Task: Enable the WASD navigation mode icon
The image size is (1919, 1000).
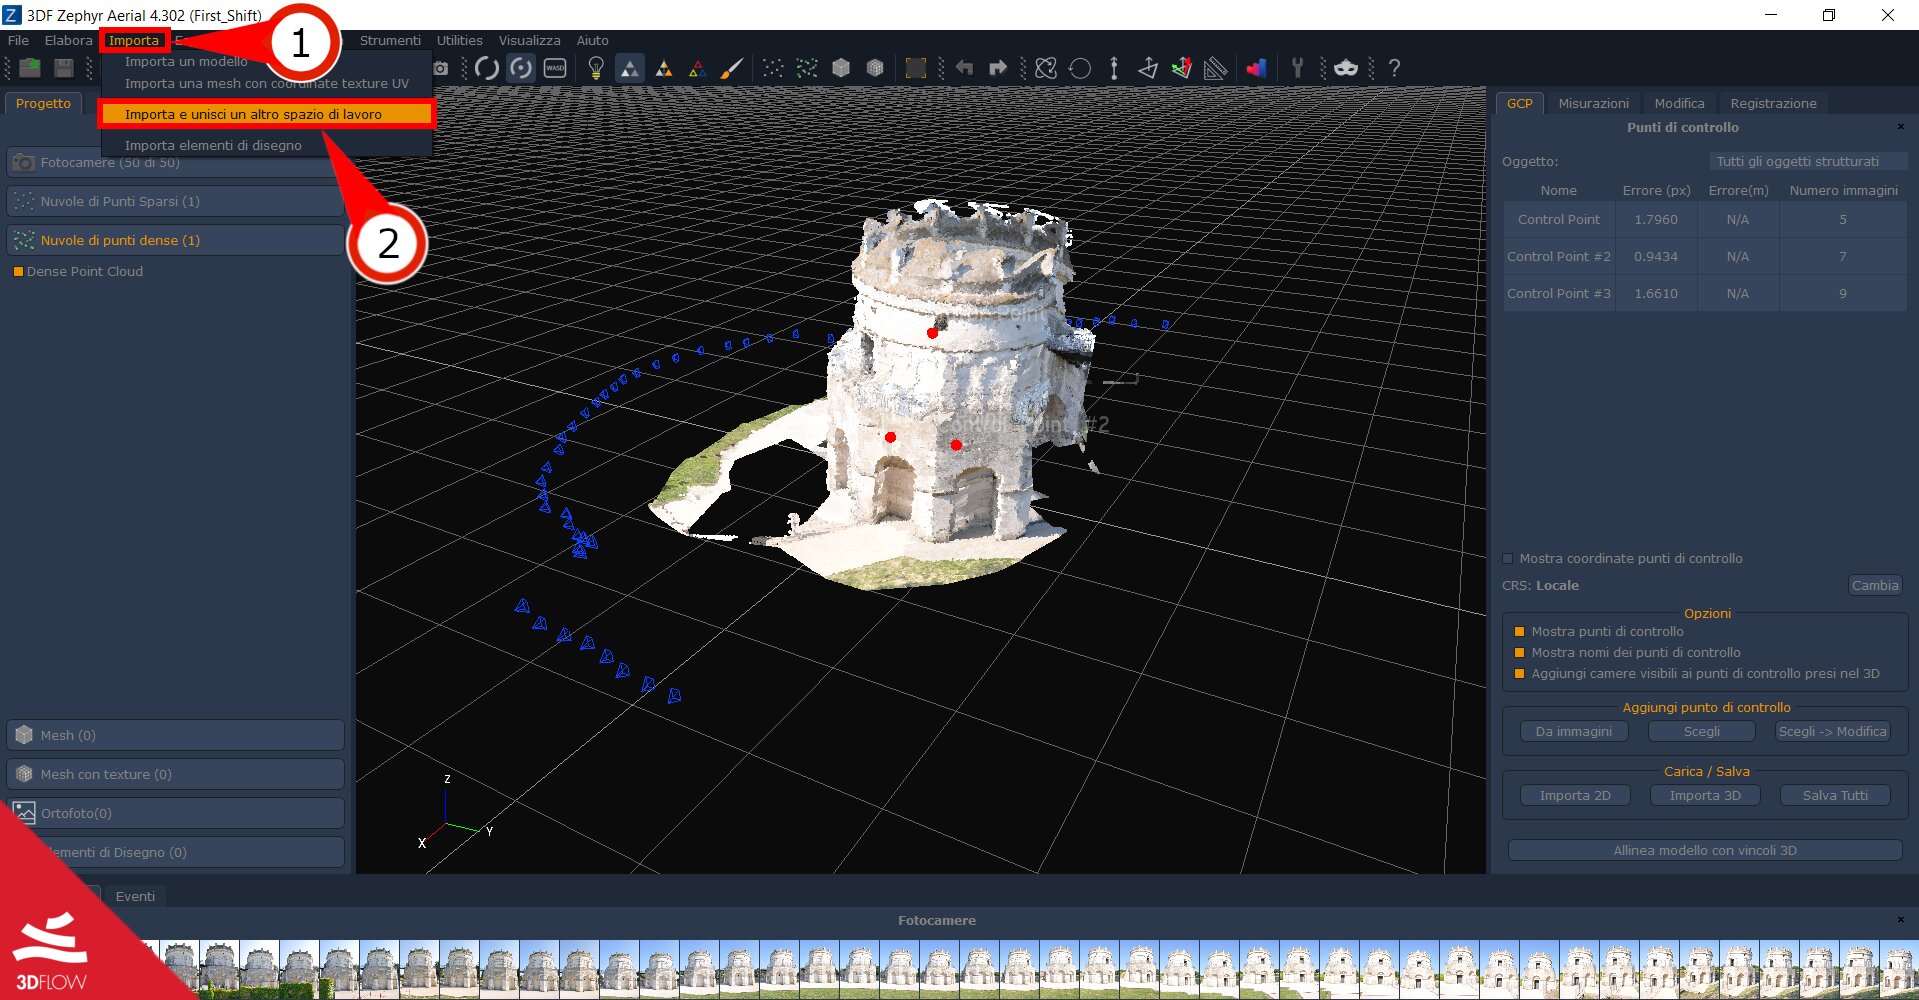Action: (556, 68)
